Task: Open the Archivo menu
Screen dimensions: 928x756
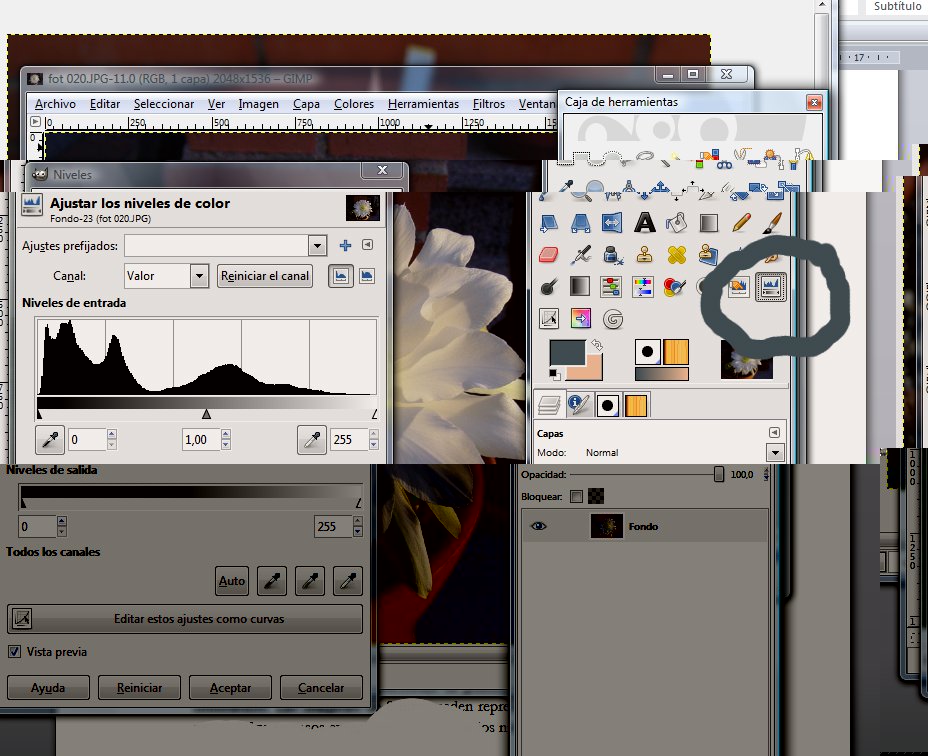Action: (x=55, y=104)
